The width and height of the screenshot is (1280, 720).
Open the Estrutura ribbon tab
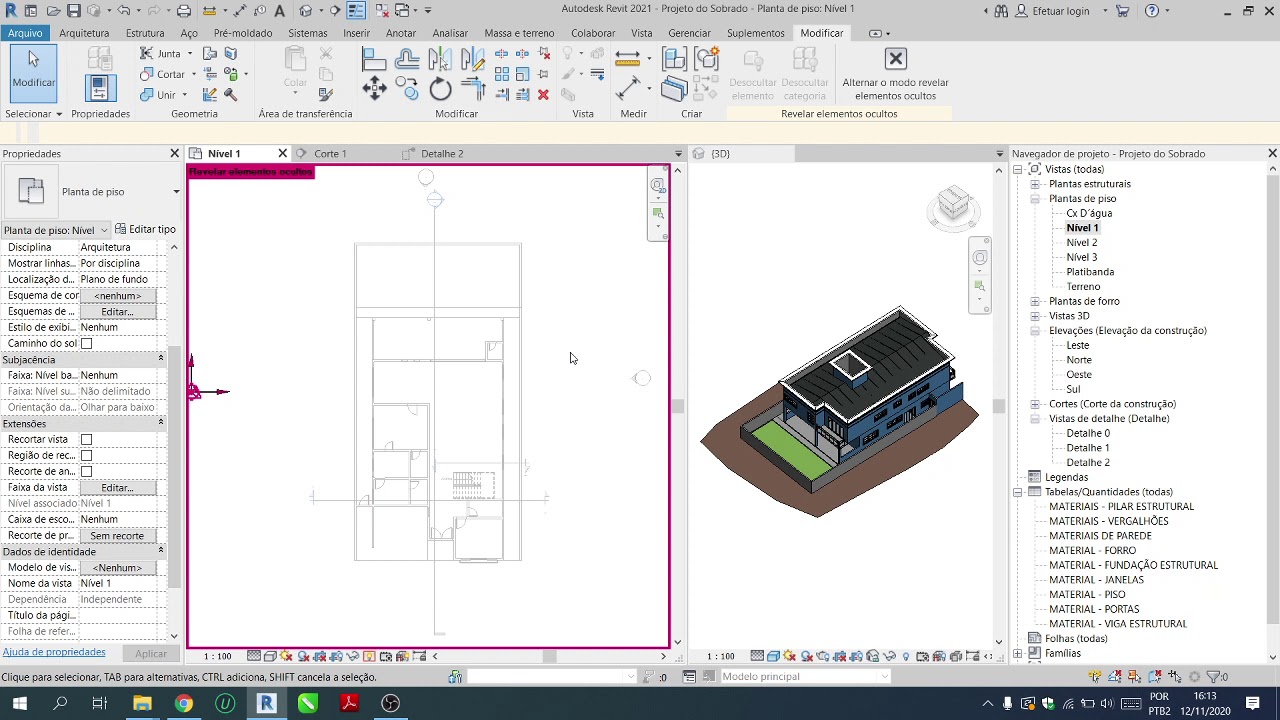[145, 33]
